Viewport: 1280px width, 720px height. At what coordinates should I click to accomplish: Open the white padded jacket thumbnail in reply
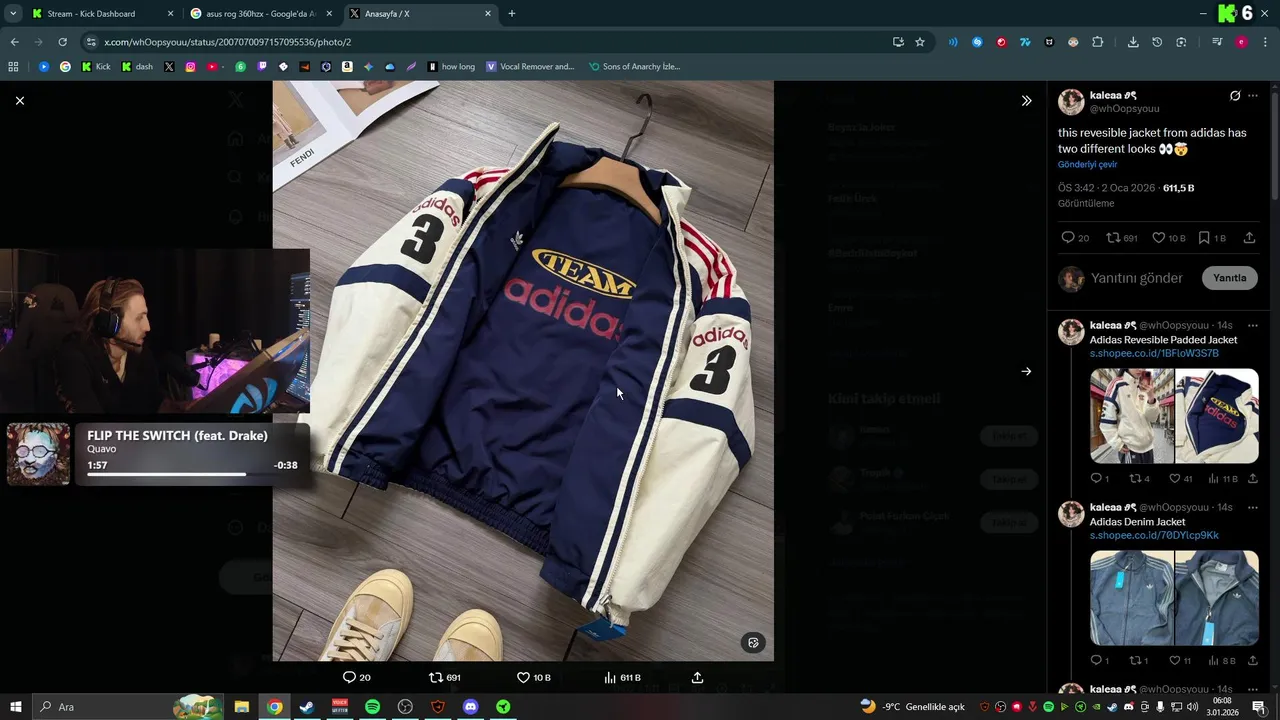(1132, 416)
